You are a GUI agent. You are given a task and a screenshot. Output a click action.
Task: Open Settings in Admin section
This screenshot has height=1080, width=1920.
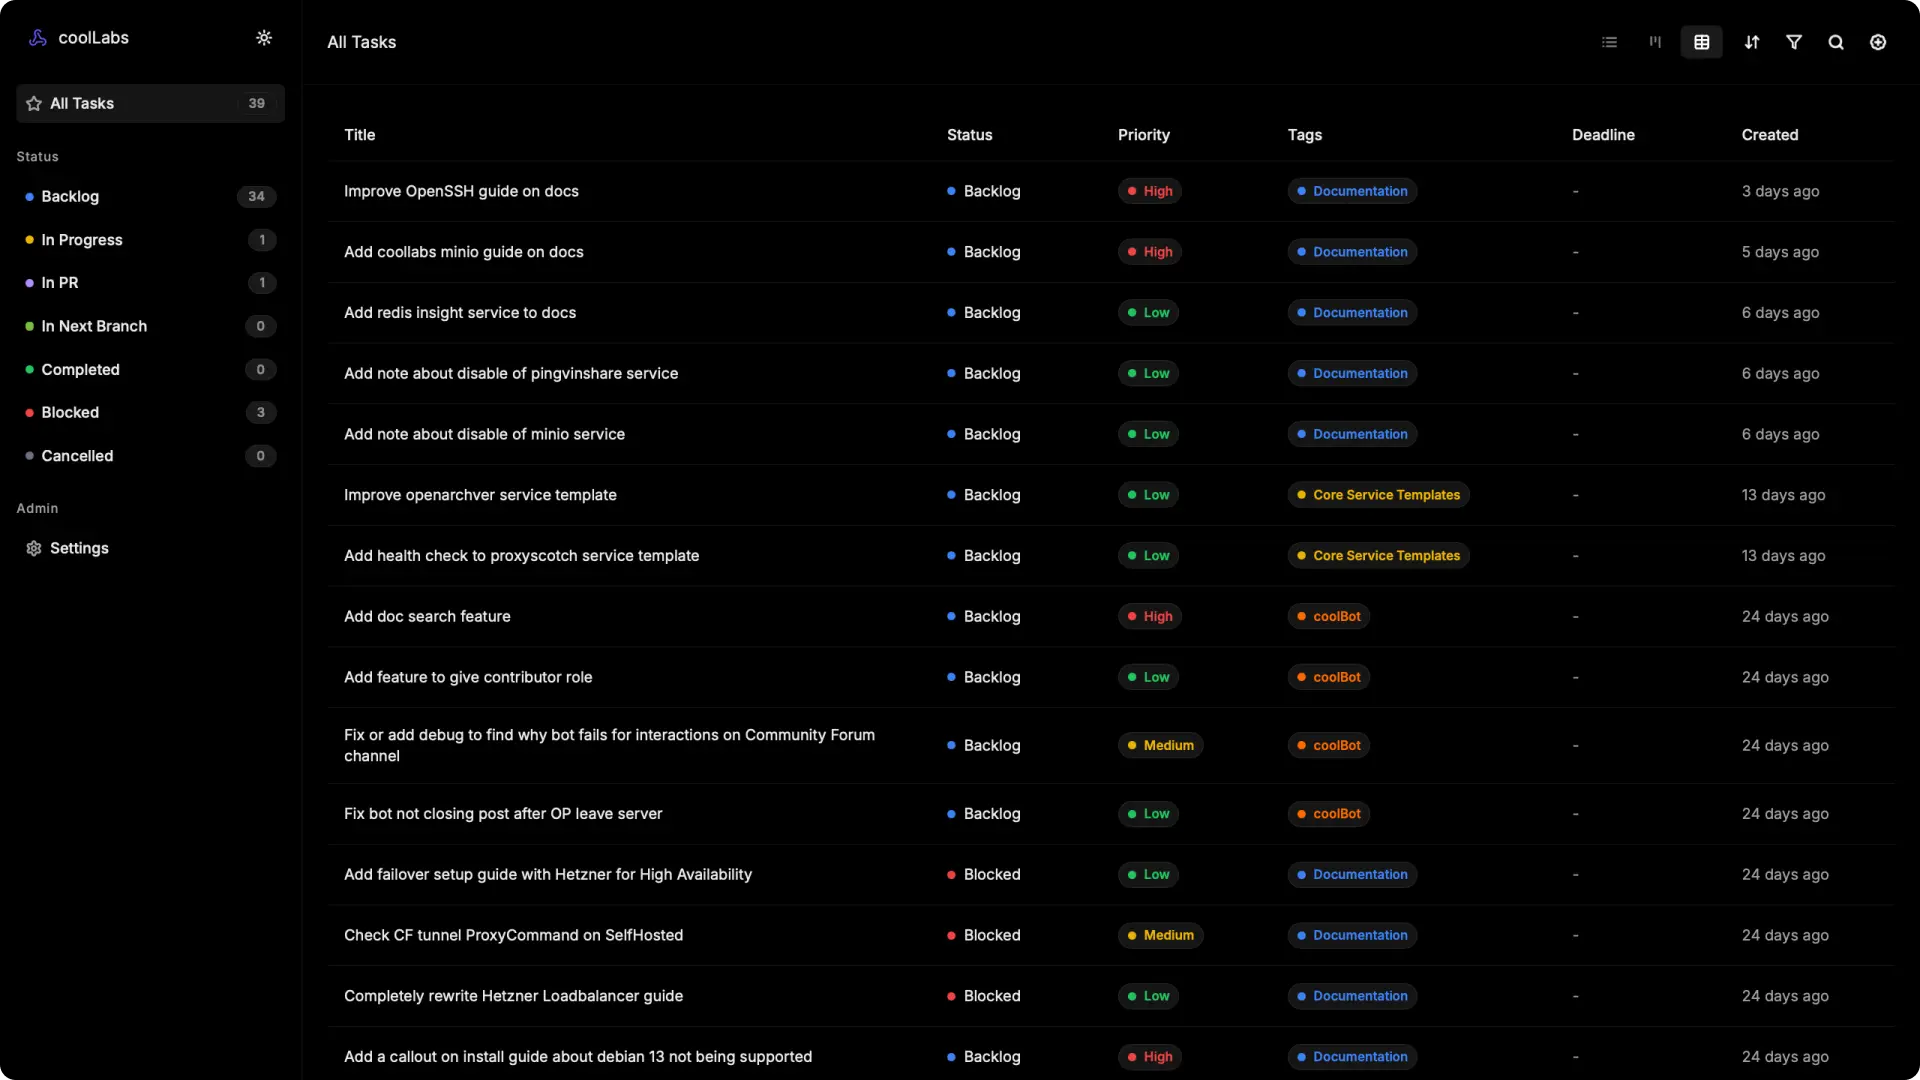(79, 548)
